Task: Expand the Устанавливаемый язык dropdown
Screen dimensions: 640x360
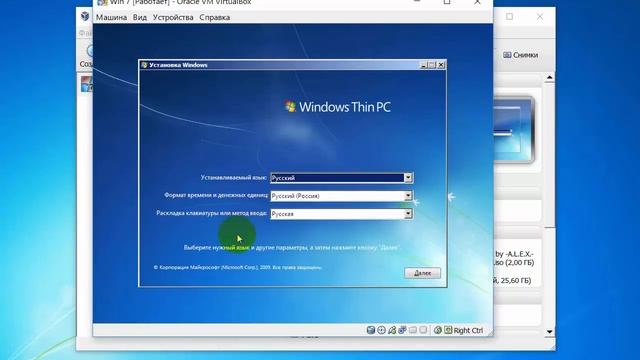Action: point(408,178)
